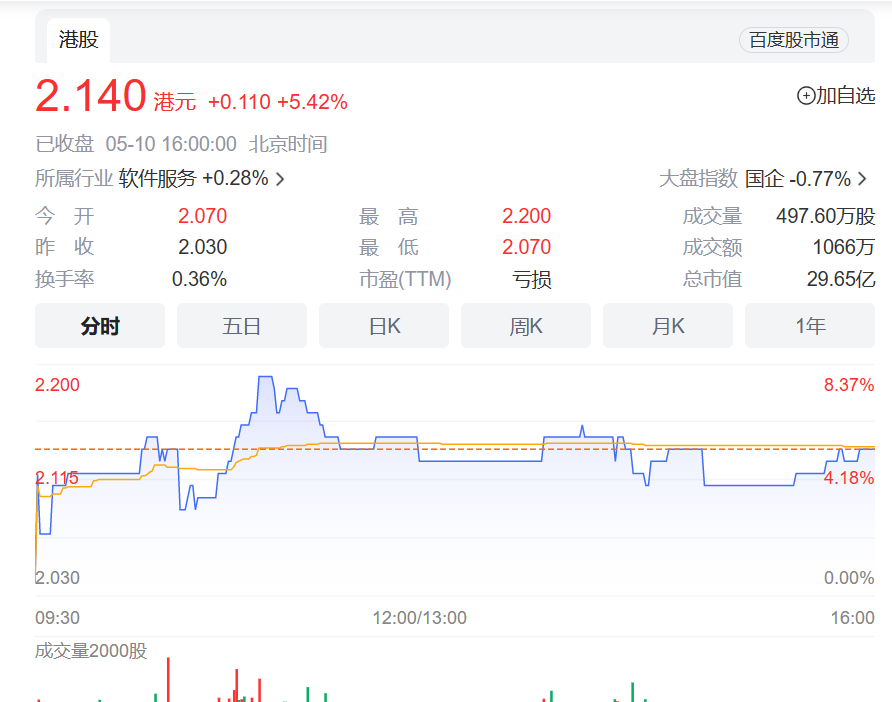Click the 换手率 value 0.36%
892x702 pixels.
tap(199, 279)
